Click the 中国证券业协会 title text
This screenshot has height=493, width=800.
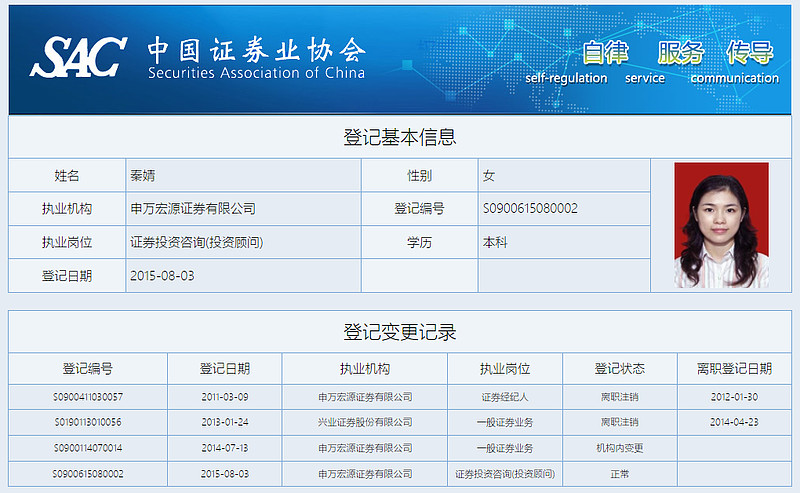pyautogui.click(x=256, y=49)
